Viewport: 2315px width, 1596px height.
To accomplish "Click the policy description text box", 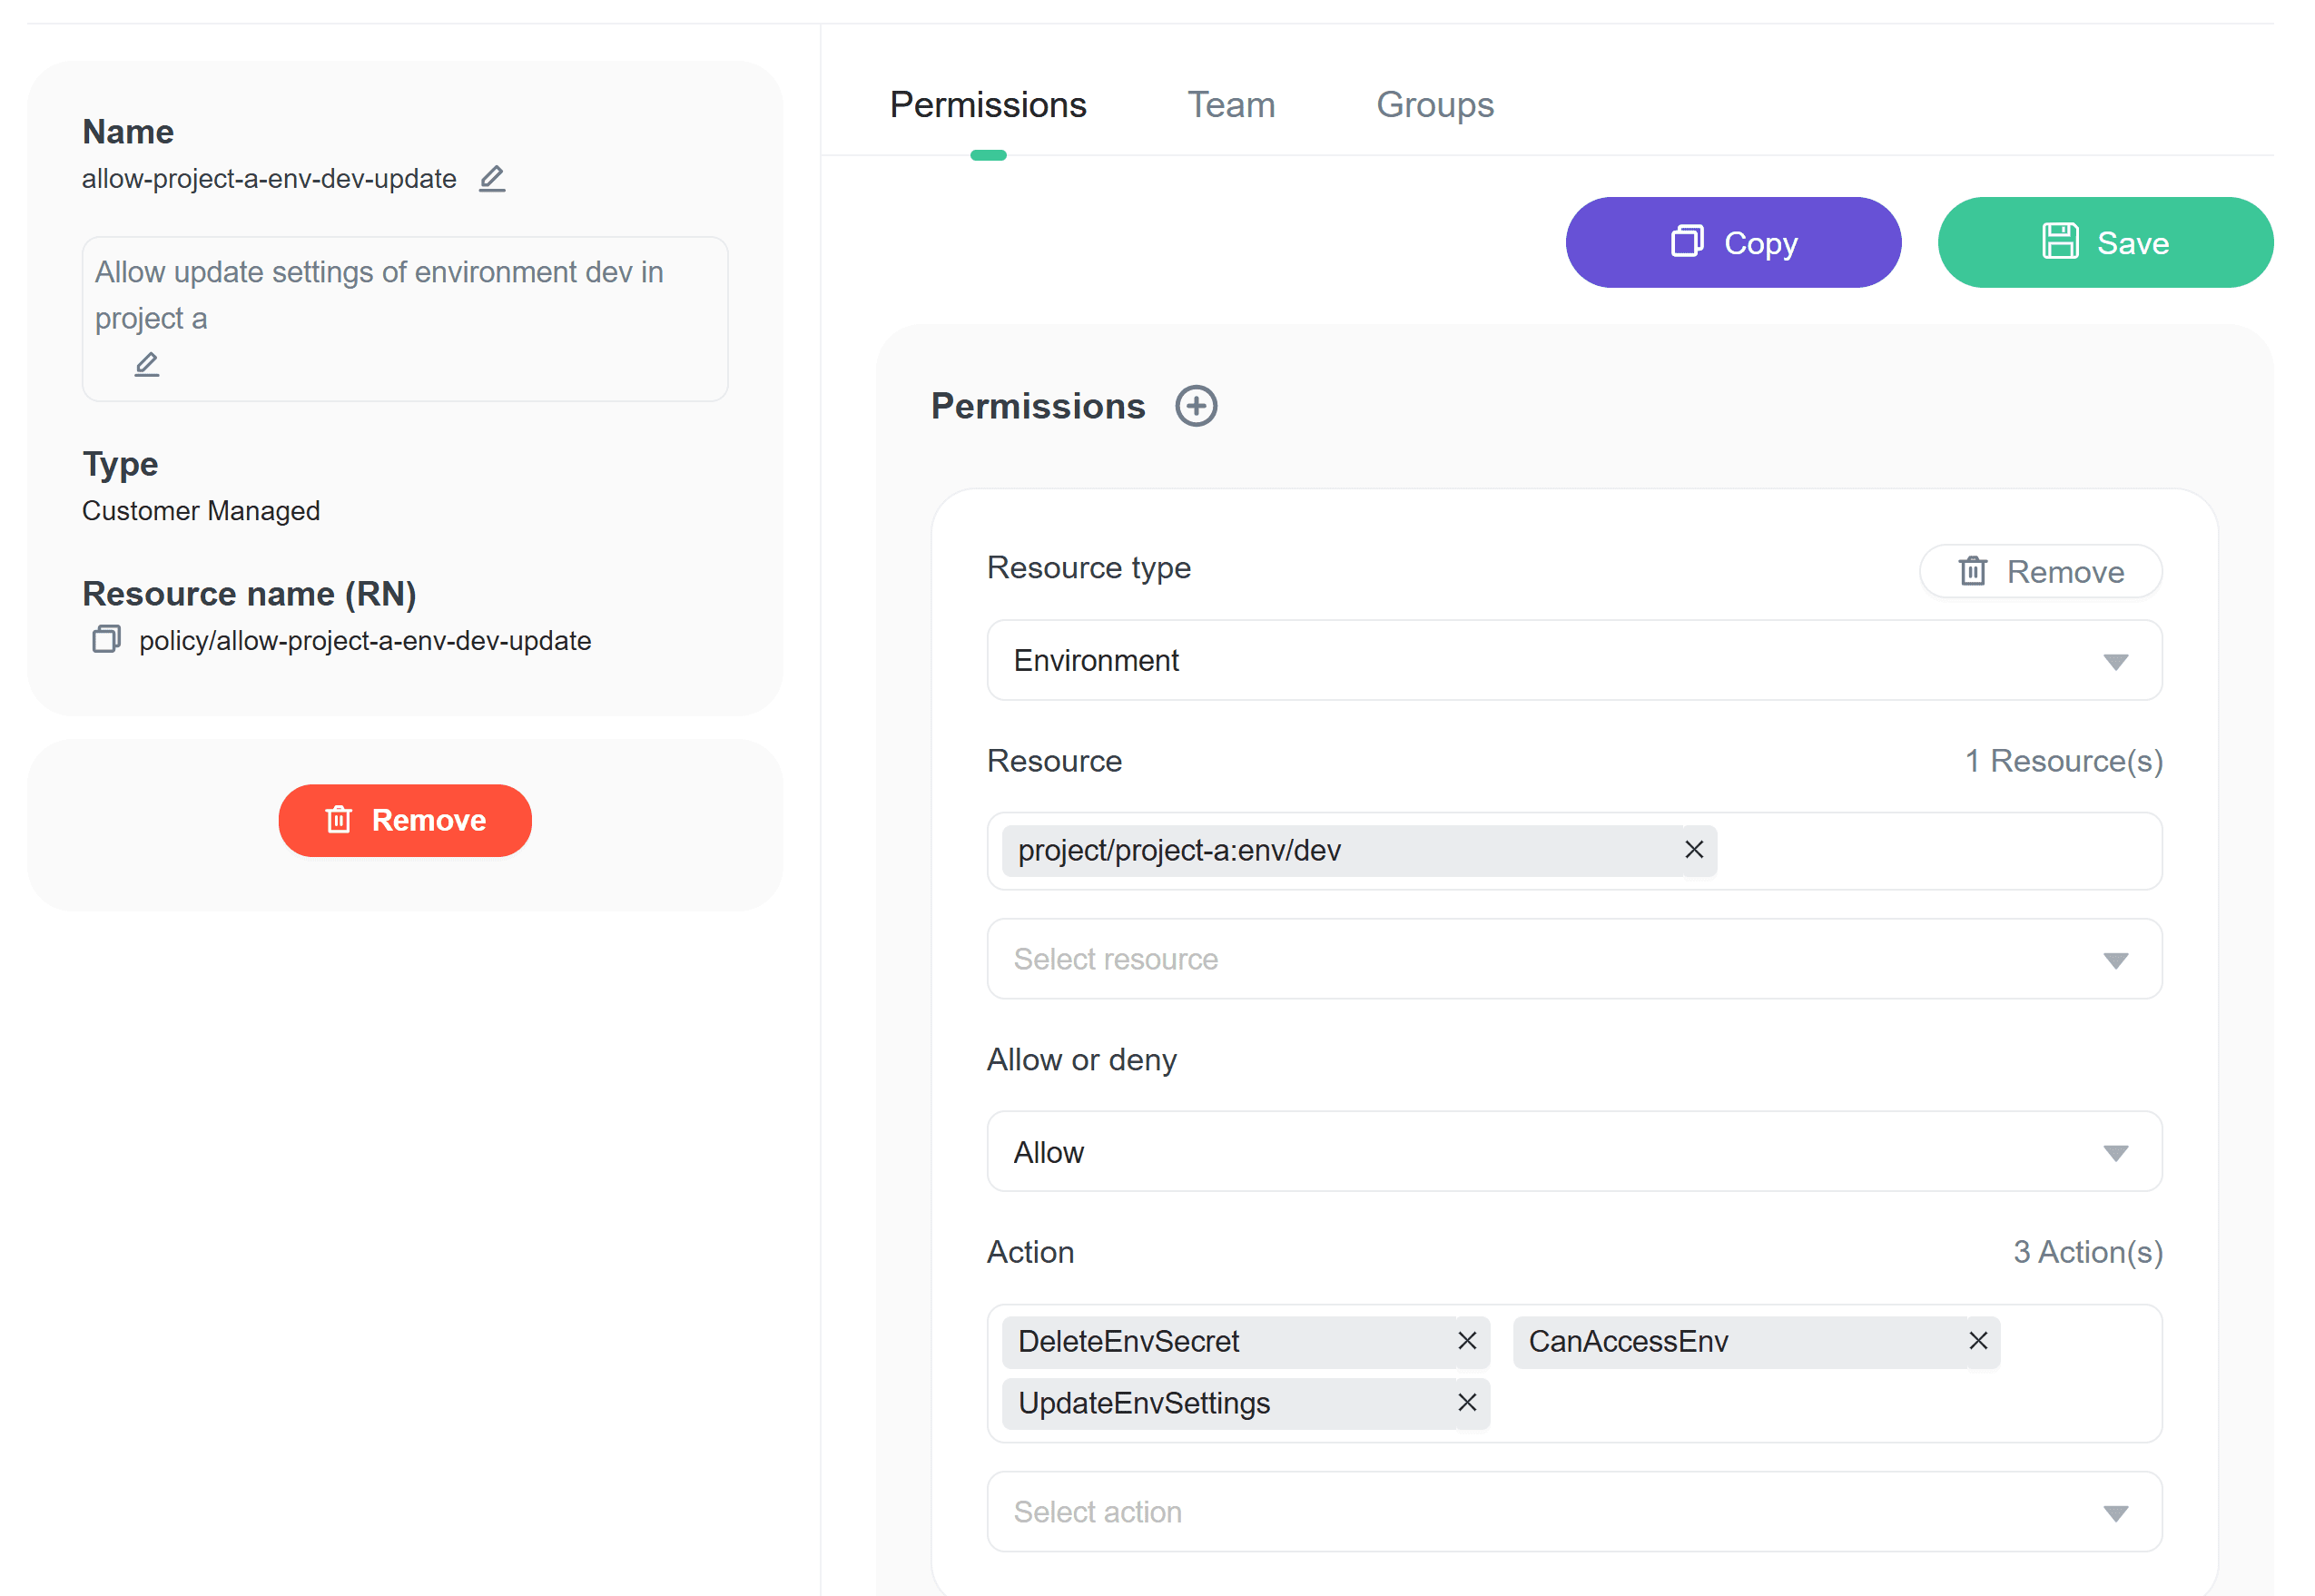I will (404, 296).
